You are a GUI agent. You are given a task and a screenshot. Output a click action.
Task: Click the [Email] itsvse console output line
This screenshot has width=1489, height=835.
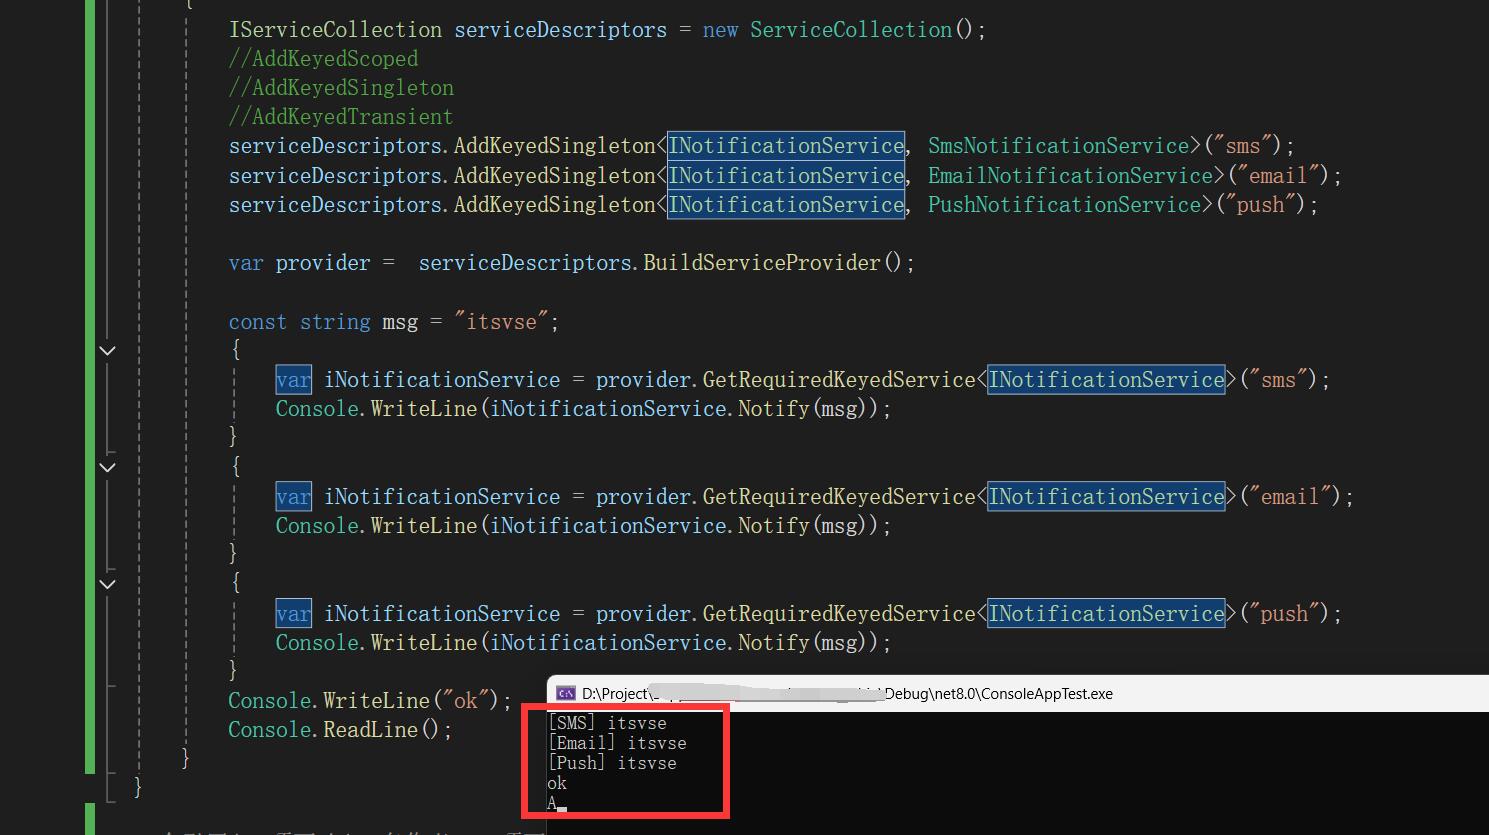tap(617, 743)
